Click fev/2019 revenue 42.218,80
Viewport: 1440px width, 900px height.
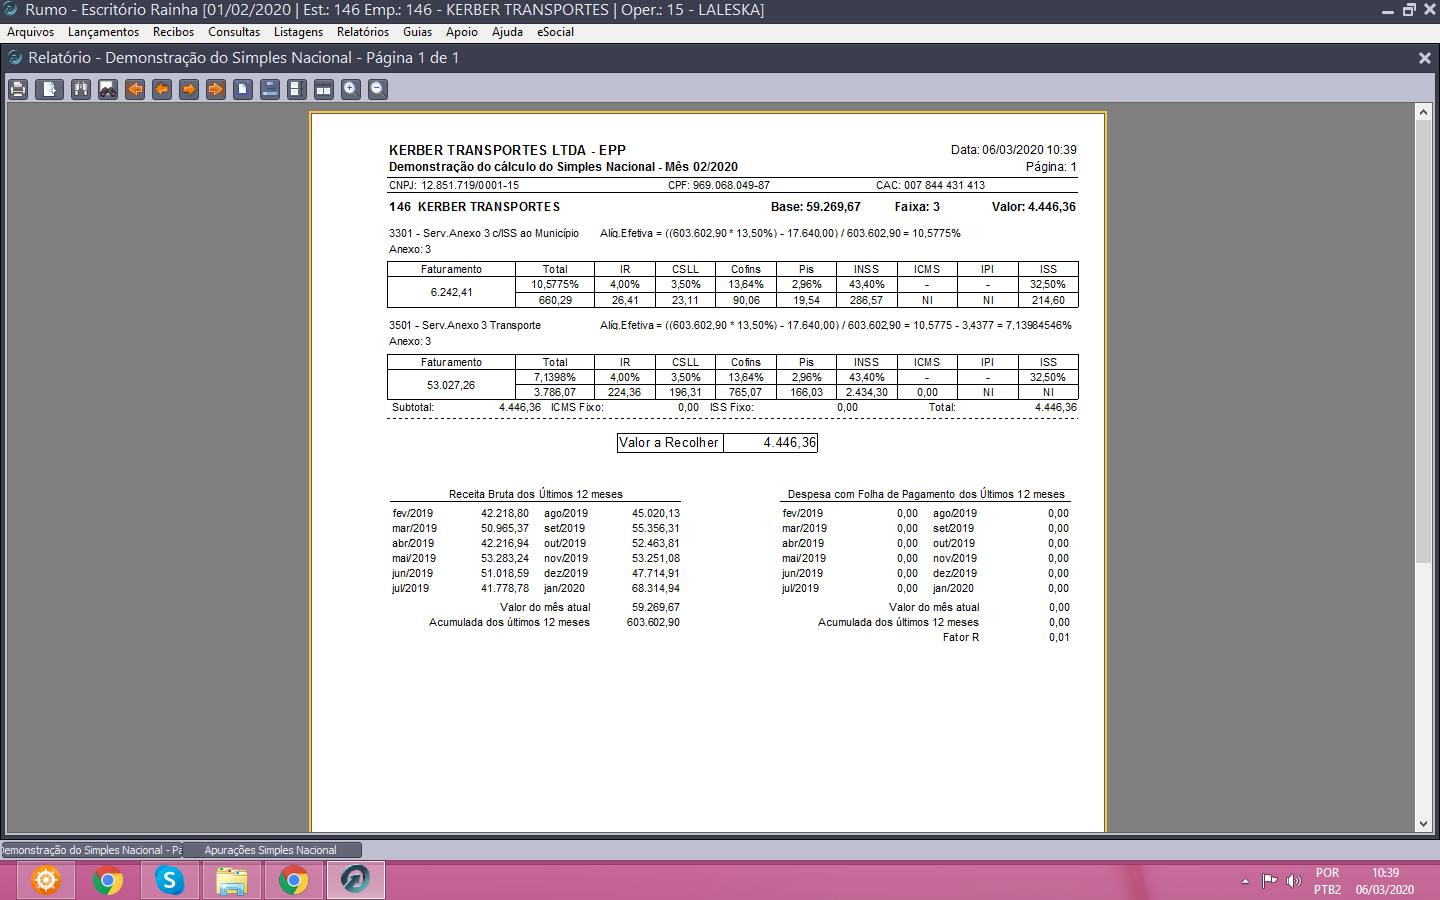505,513
